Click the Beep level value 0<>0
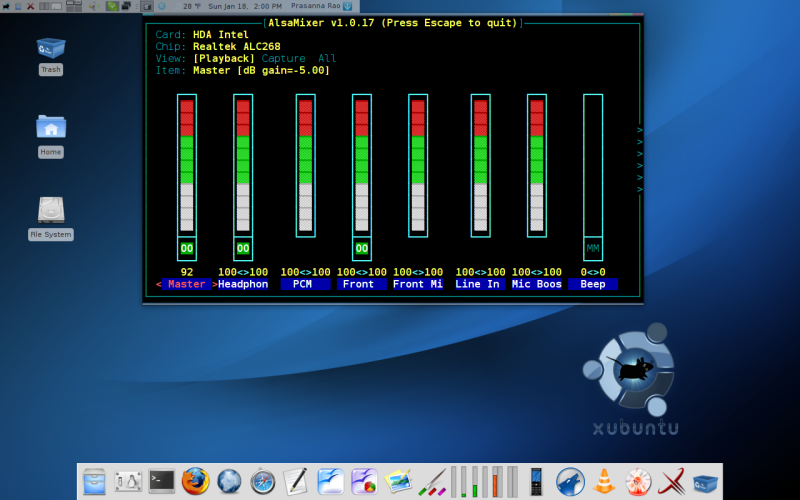The height and width of the screenshot is (500, 800). point(593,272)
